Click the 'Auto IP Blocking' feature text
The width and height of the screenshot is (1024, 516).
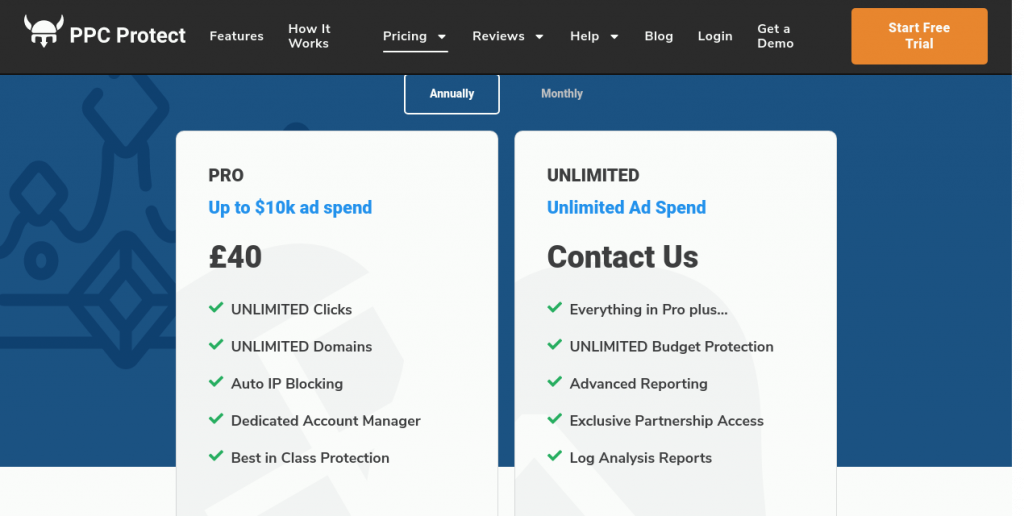click(287, 384)
